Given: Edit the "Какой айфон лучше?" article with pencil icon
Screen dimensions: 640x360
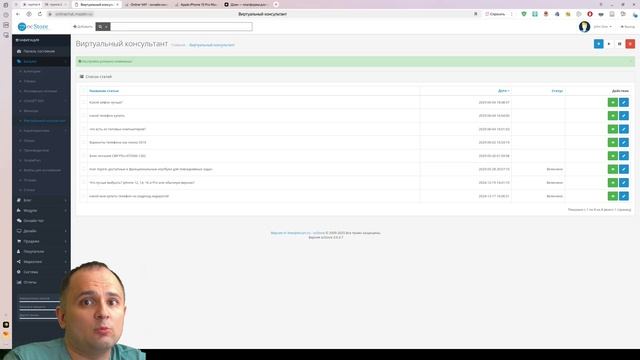Looking at the screenshot, I should (x=624, y=102).
